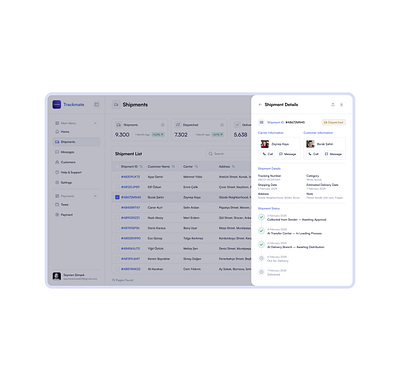This screenshot has width=400, height=381.
Task: Collapse the Main Menu section chevron
Action: pyautogui.click(x=95, y=123)
